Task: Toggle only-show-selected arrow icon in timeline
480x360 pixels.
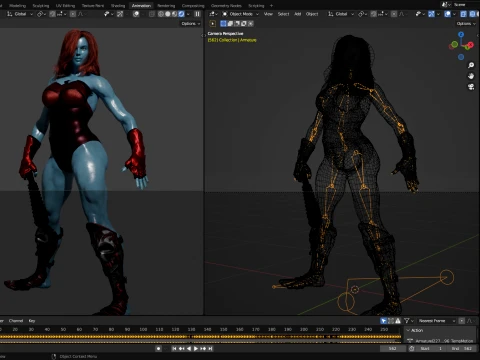Action: (x=384, y=321)
